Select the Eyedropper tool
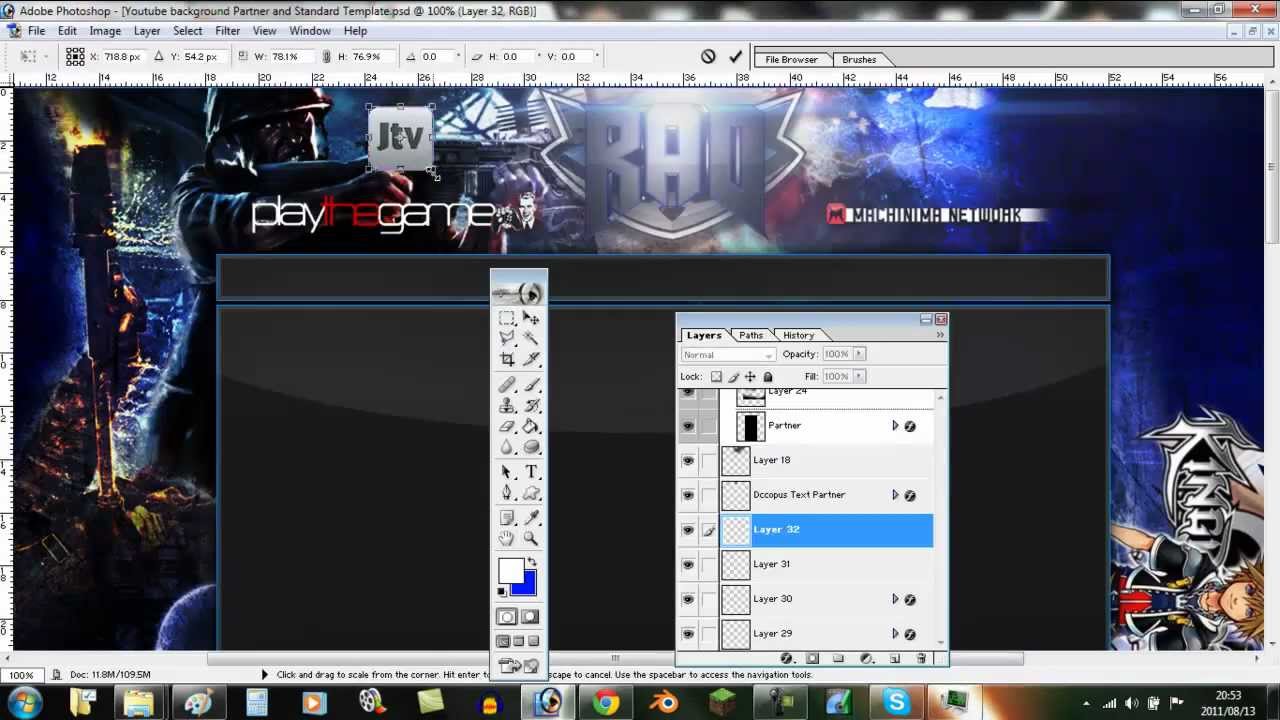This screenshot has width=1280, height=720. [x=531, y=517]
